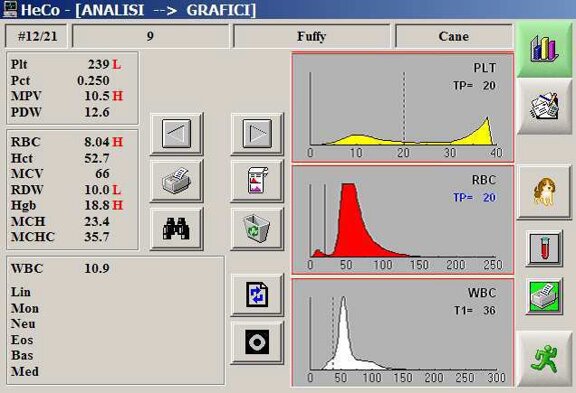This screenshot has width=576, height=393.
Task: Click the MPV value 10.5
Action: point(97,96)
